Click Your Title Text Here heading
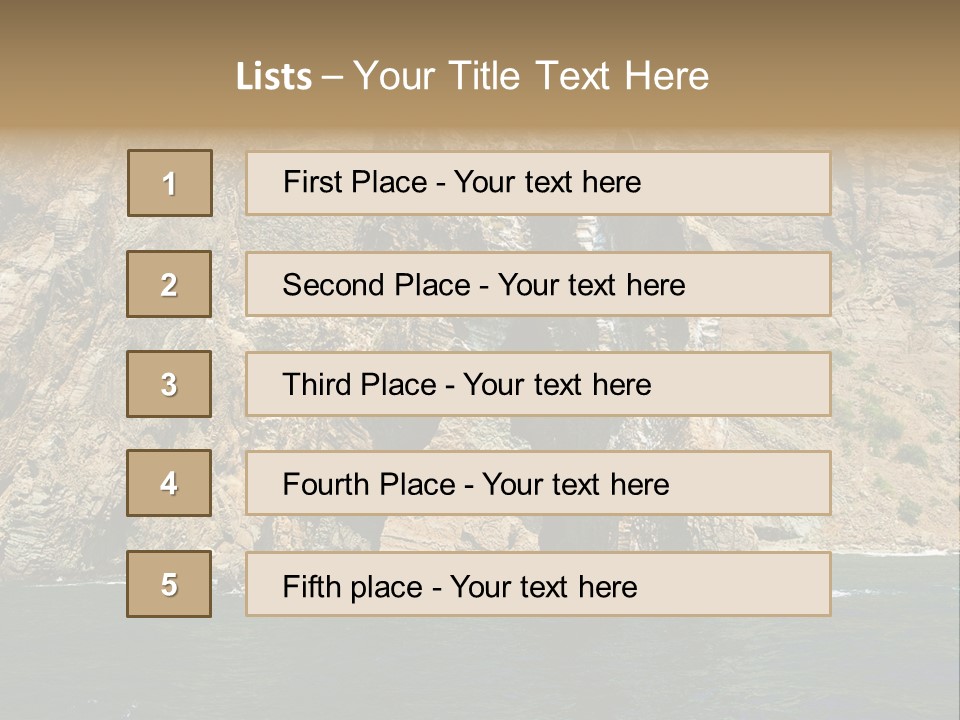 point(531,76)
